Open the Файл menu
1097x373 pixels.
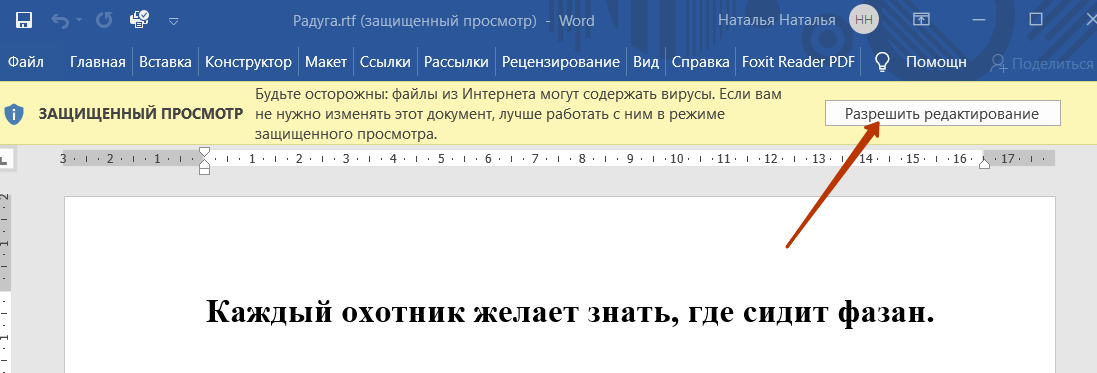pos(26,62)
